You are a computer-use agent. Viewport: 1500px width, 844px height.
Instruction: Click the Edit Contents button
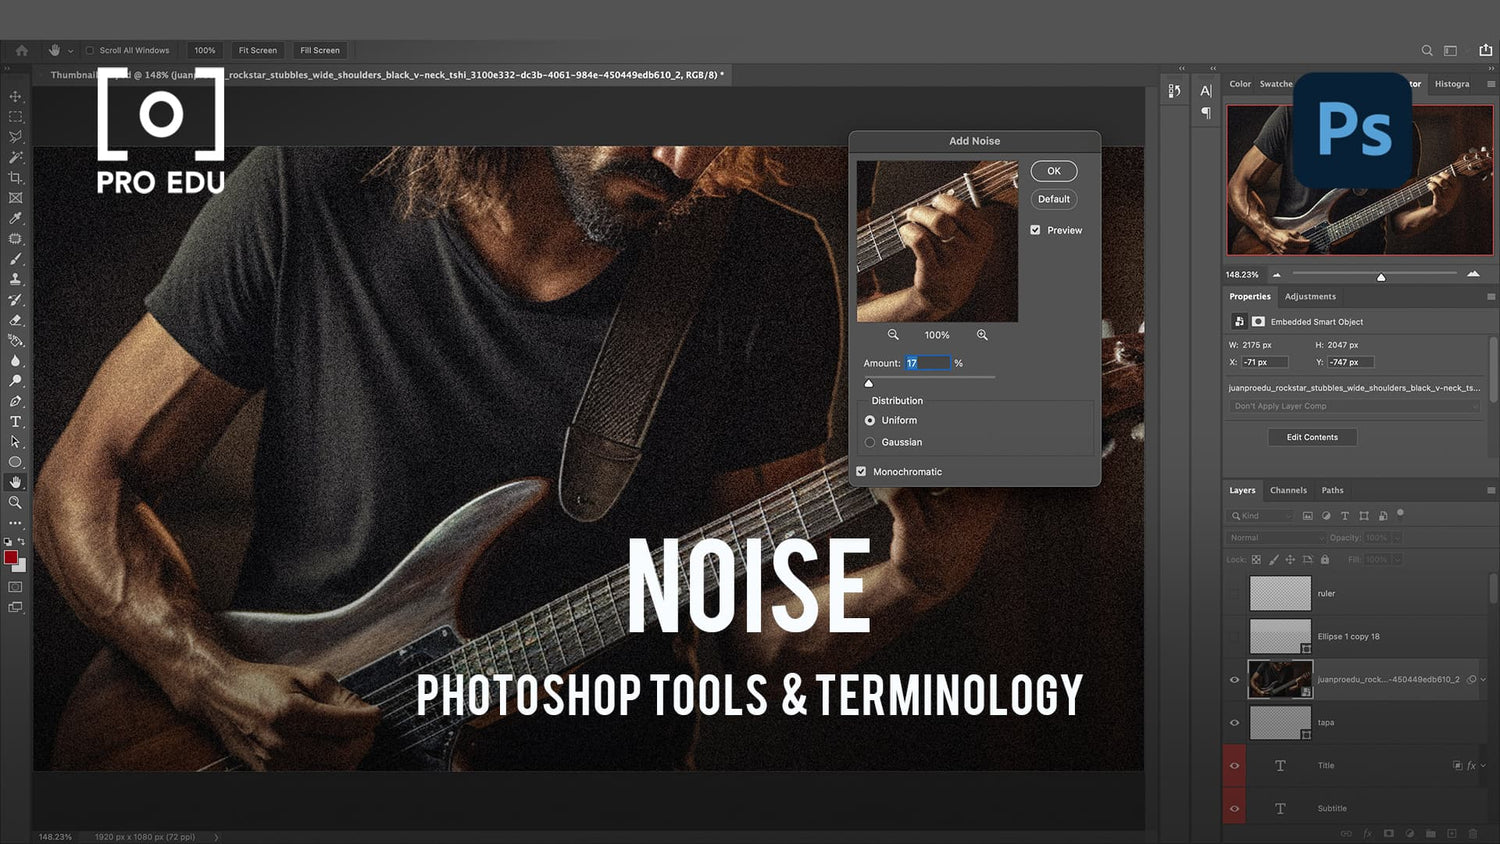(1312, 437)
